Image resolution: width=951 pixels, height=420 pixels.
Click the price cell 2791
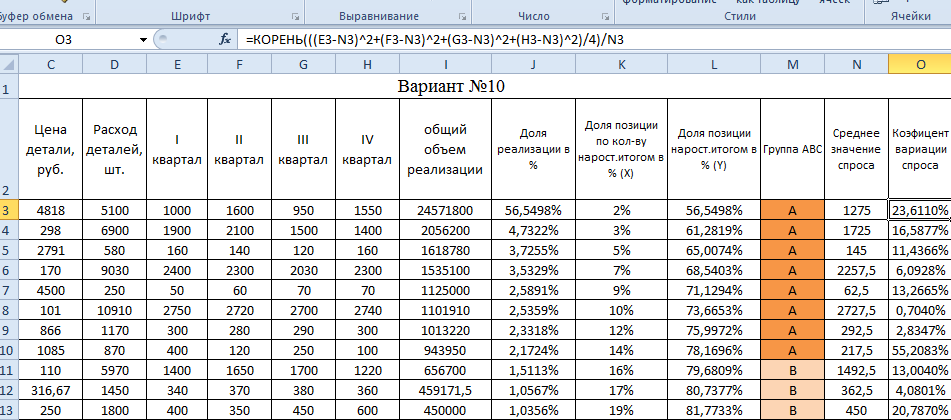pyautogui.click(x=50, y=251)
